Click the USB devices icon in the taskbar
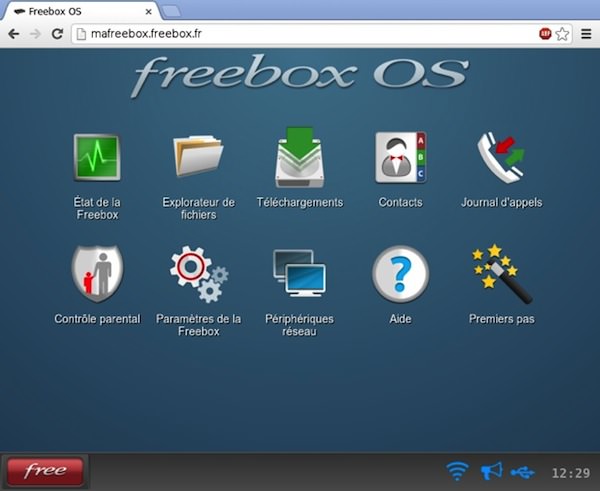 (522, 473)
